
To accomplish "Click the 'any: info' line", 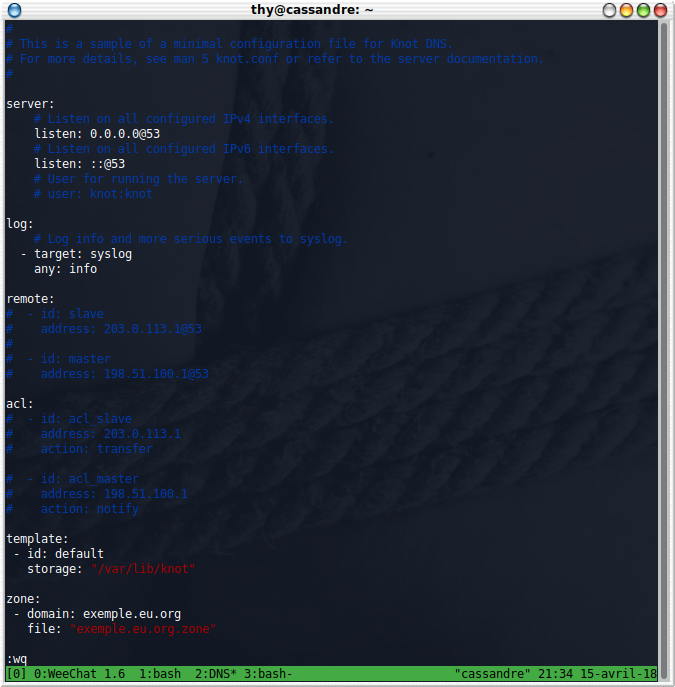I will 66,269.
